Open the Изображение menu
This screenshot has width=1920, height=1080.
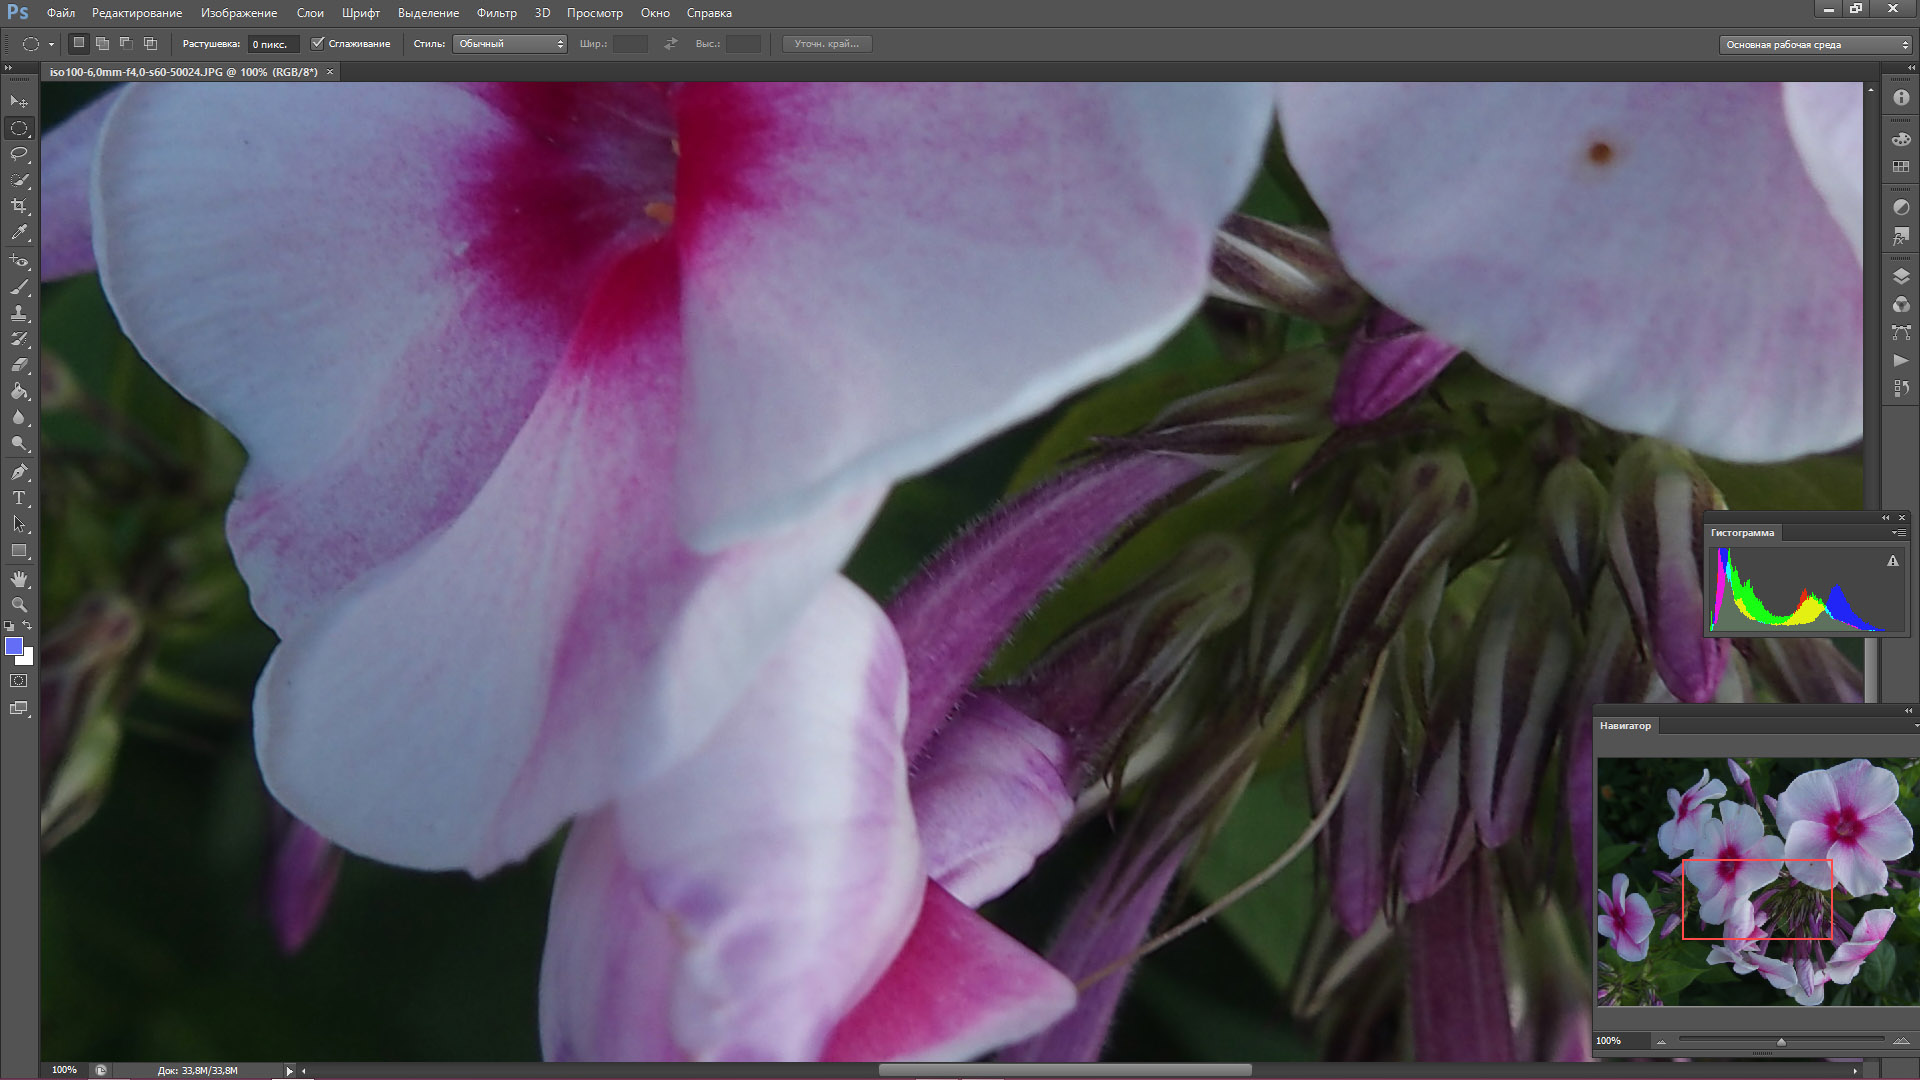[238, 13]
